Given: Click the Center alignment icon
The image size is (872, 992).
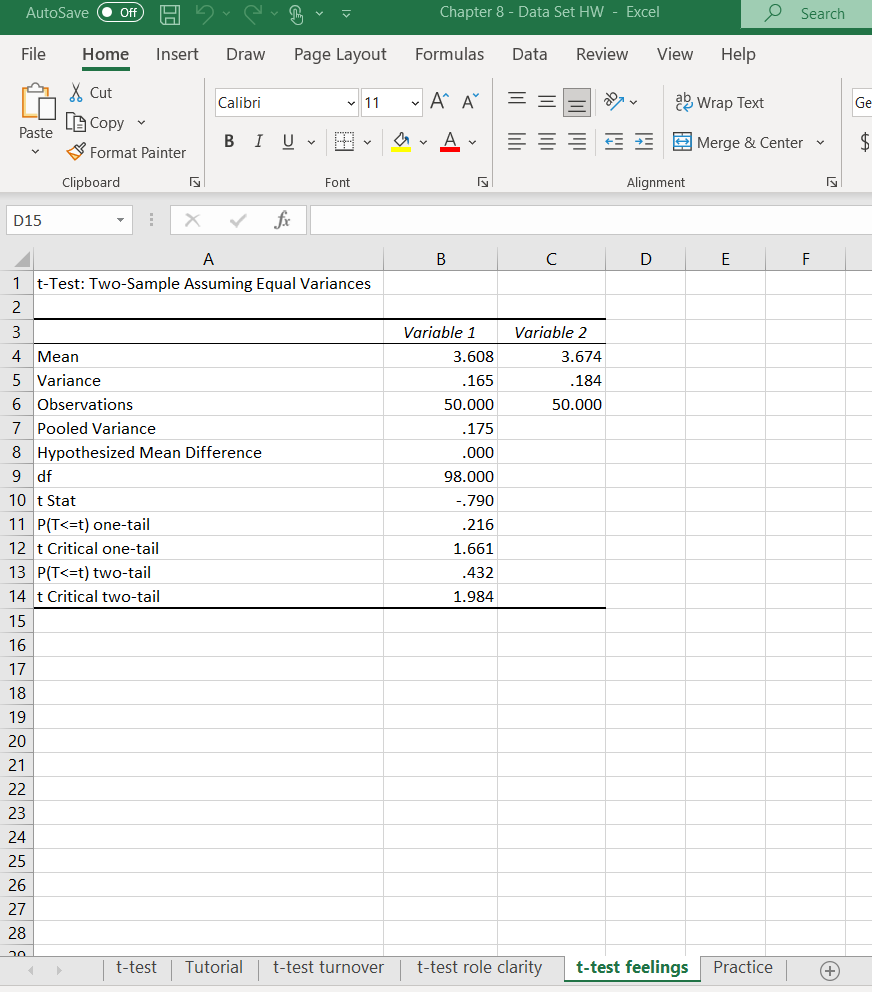Looking at the screenshot, I should click(546, 141).
